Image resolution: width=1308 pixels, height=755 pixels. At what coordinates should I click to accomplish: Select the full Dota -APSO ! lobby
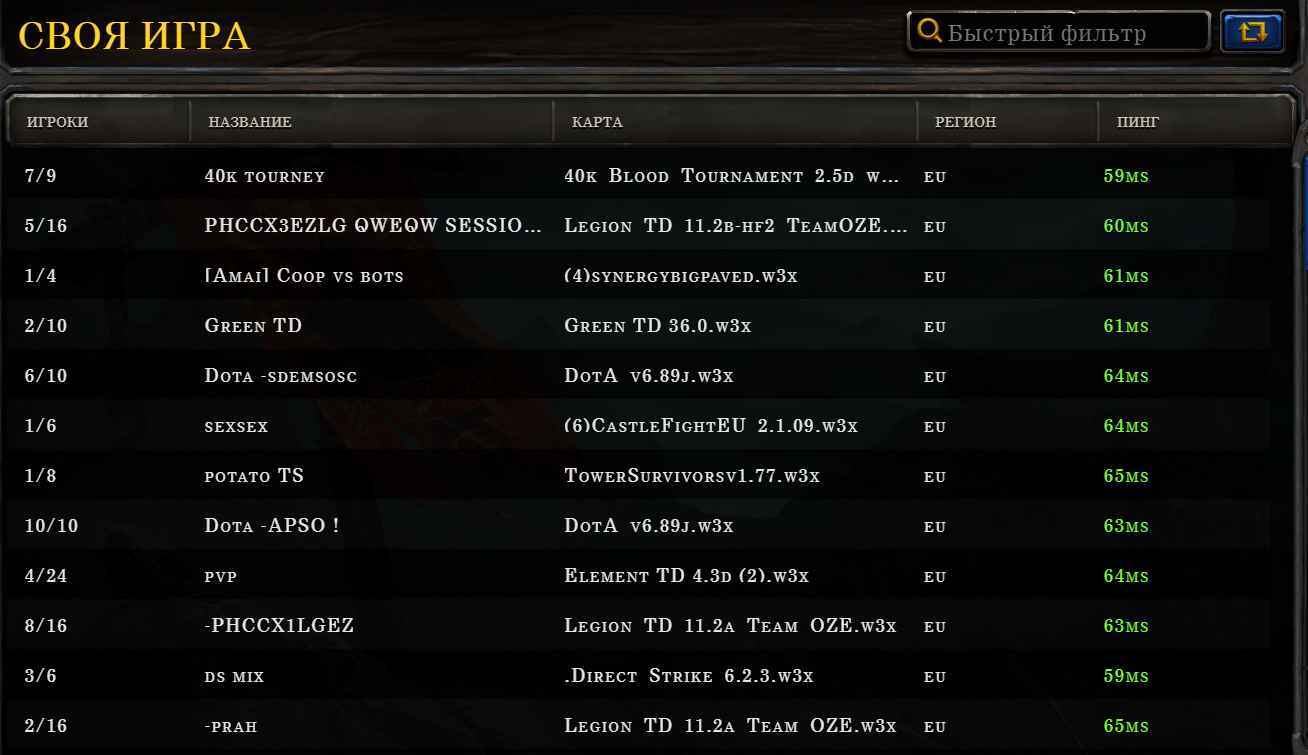pyautogui.click(x=639, y=525)
